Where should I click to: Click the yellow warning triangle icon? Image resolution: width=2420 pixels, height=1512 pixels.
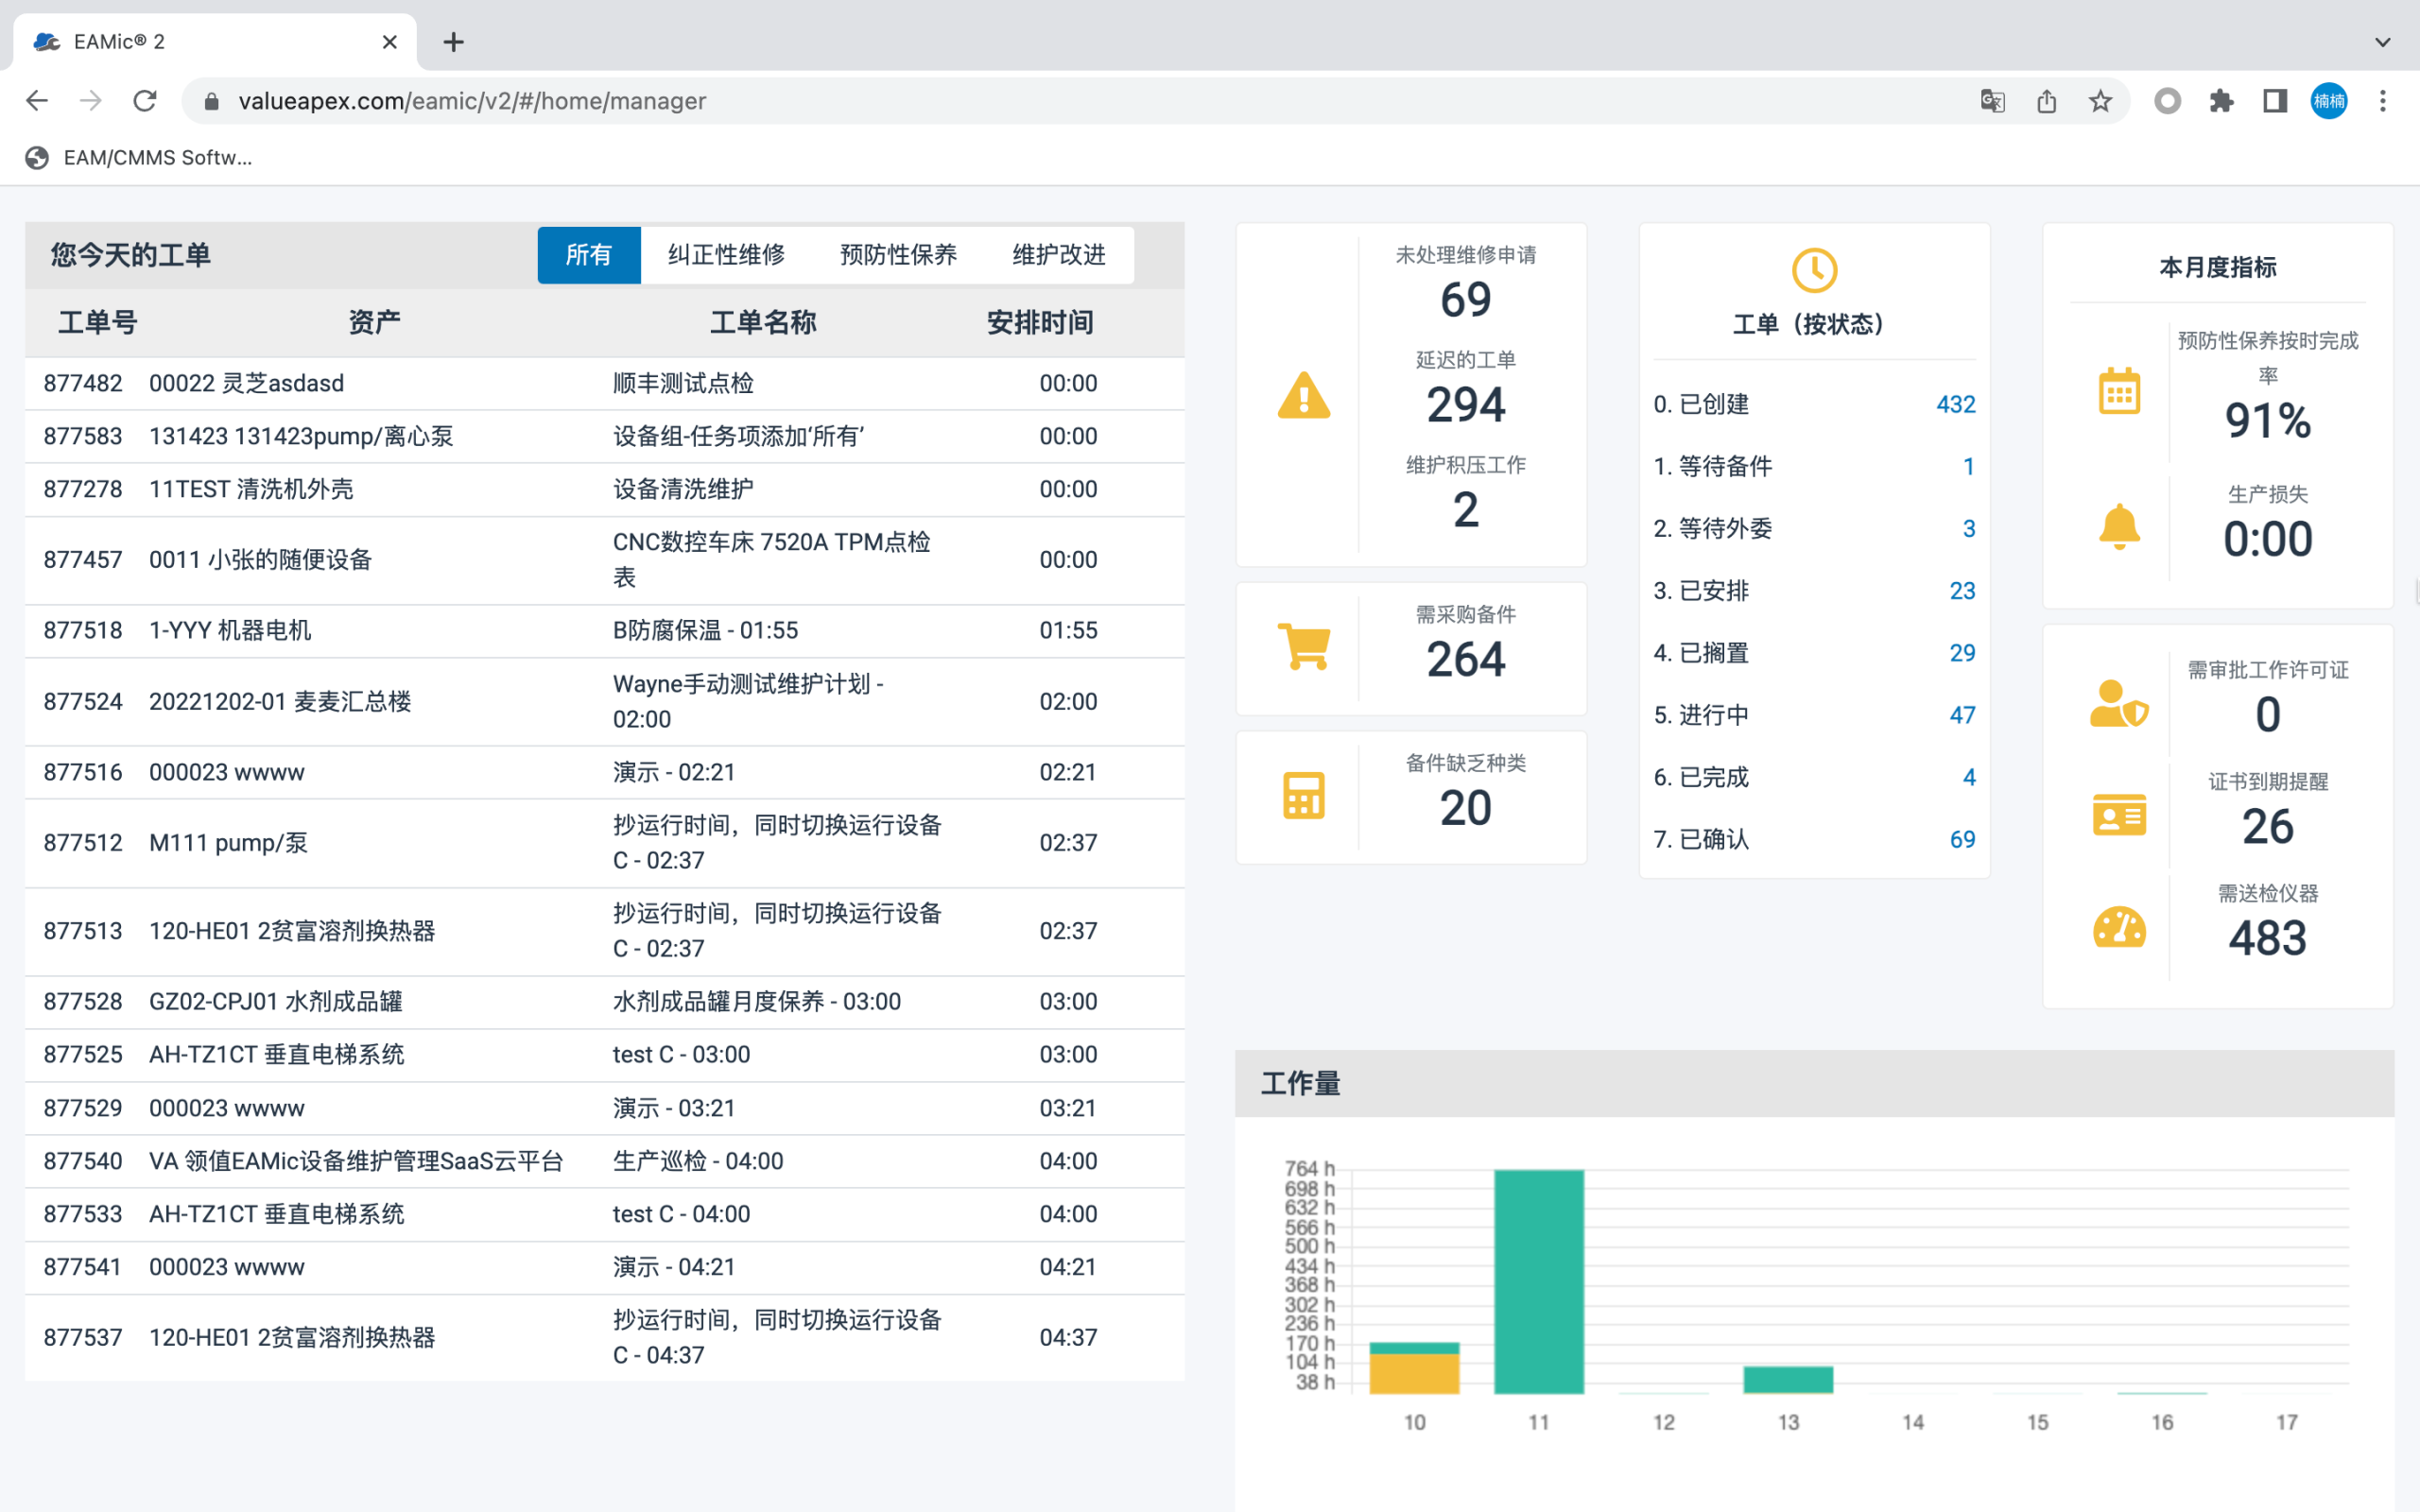pos(1303,395)
